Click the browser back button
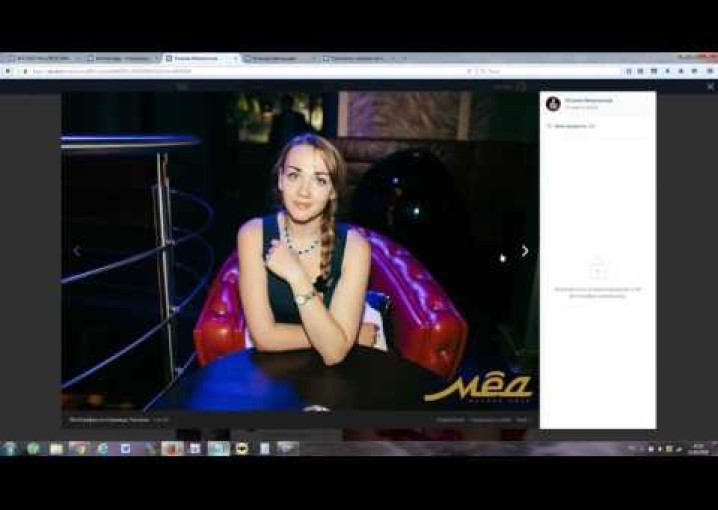718x510 pixels. pos(10,71)
